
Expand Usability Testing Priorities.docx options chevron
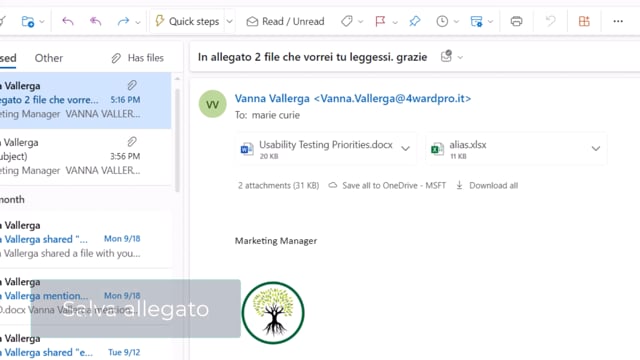405,149
